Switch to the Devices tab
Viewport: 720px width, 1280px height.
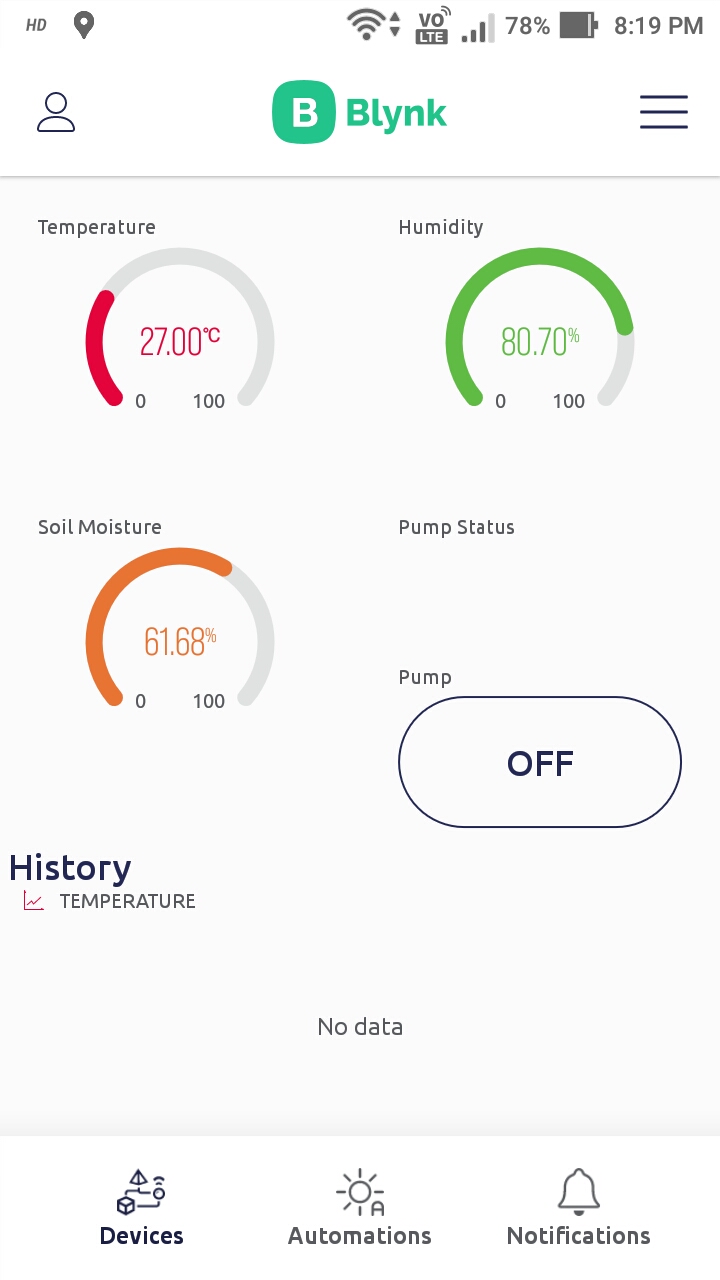[x=141, y=1235]
